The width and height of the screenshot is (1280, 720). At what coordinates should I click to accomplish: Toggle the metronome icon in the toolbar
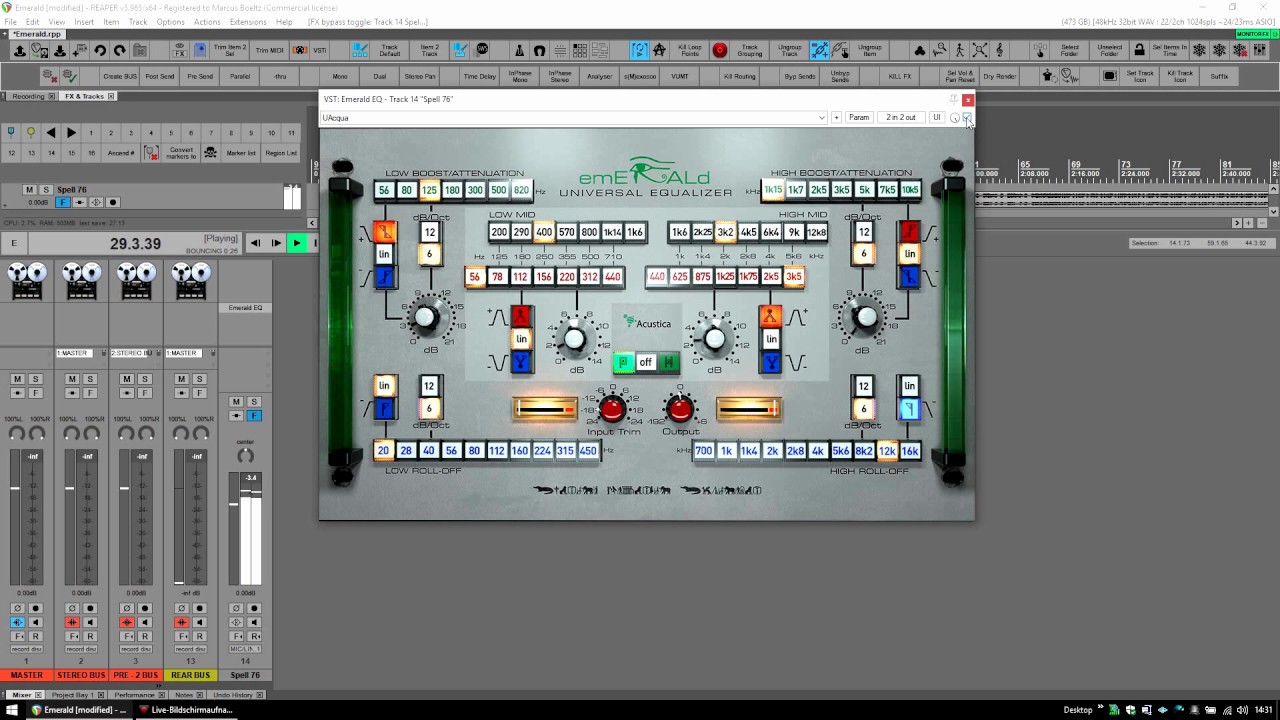(x=519, y=50)
